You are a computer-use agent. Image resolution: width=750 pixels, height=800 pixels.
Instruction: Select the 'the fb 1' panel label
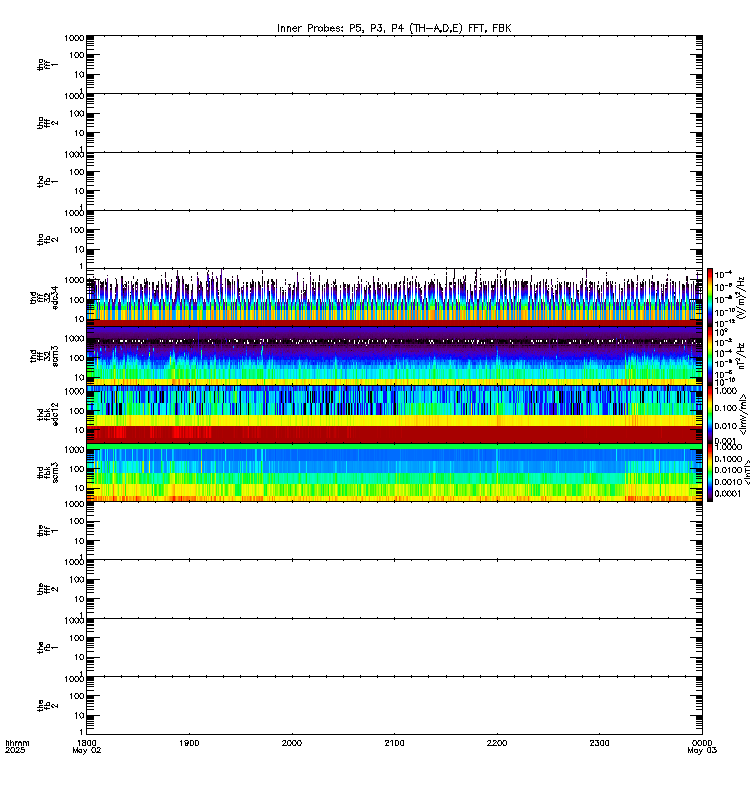(x=47, y=647)
